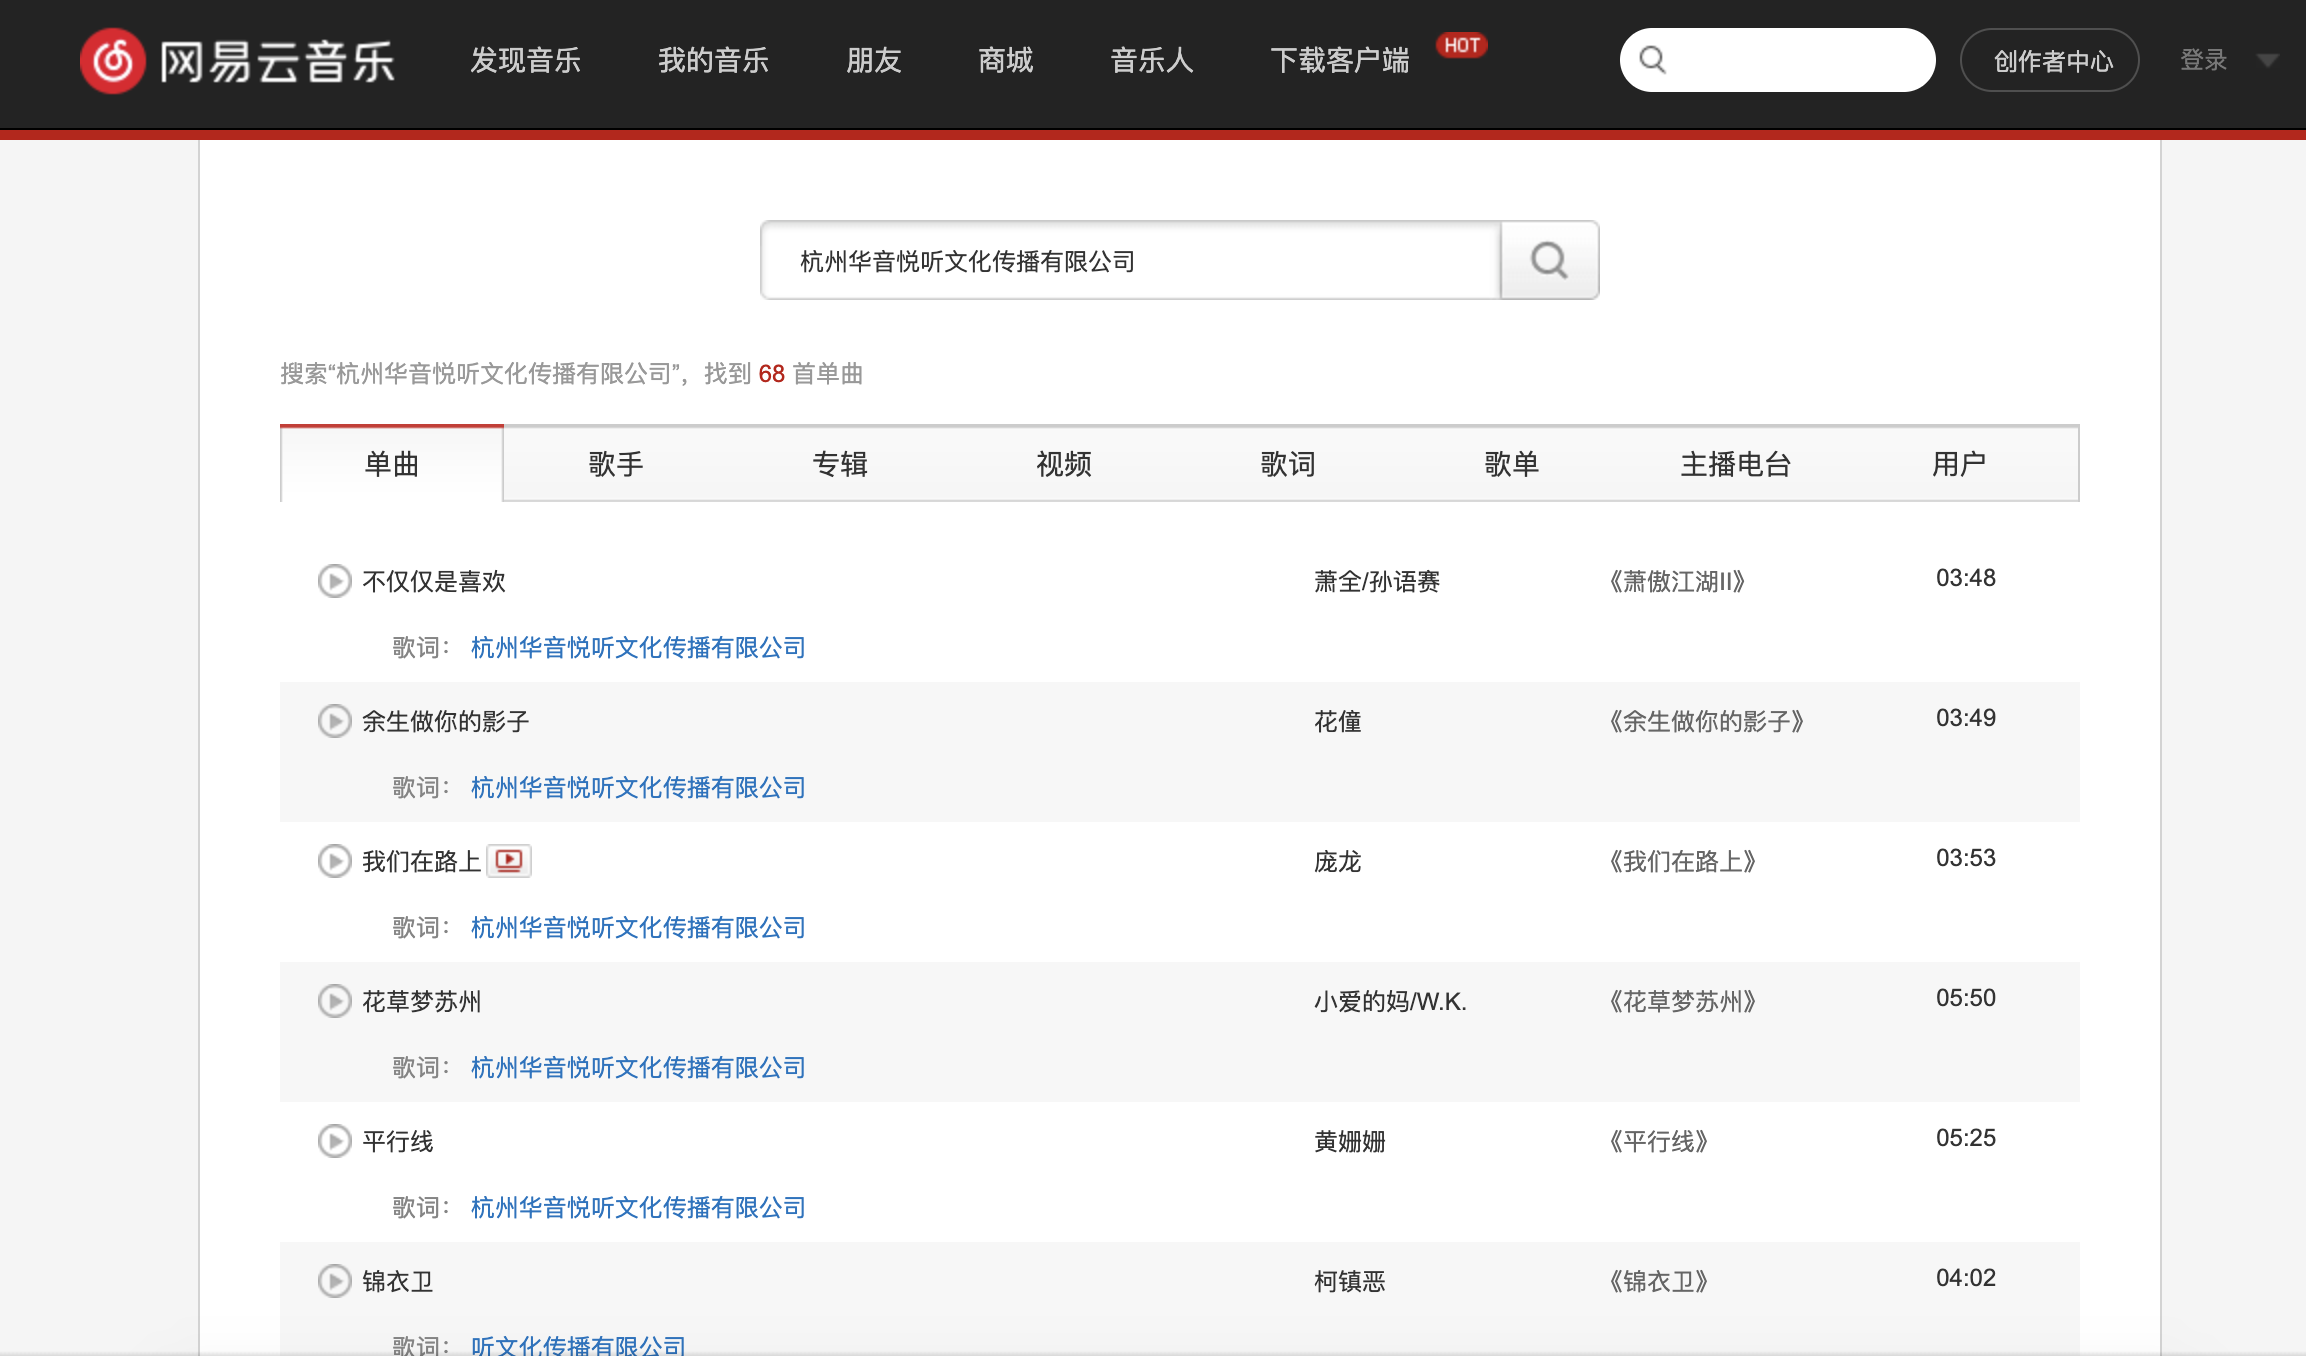Click the magnifier search button beside query

(1549, 261)
